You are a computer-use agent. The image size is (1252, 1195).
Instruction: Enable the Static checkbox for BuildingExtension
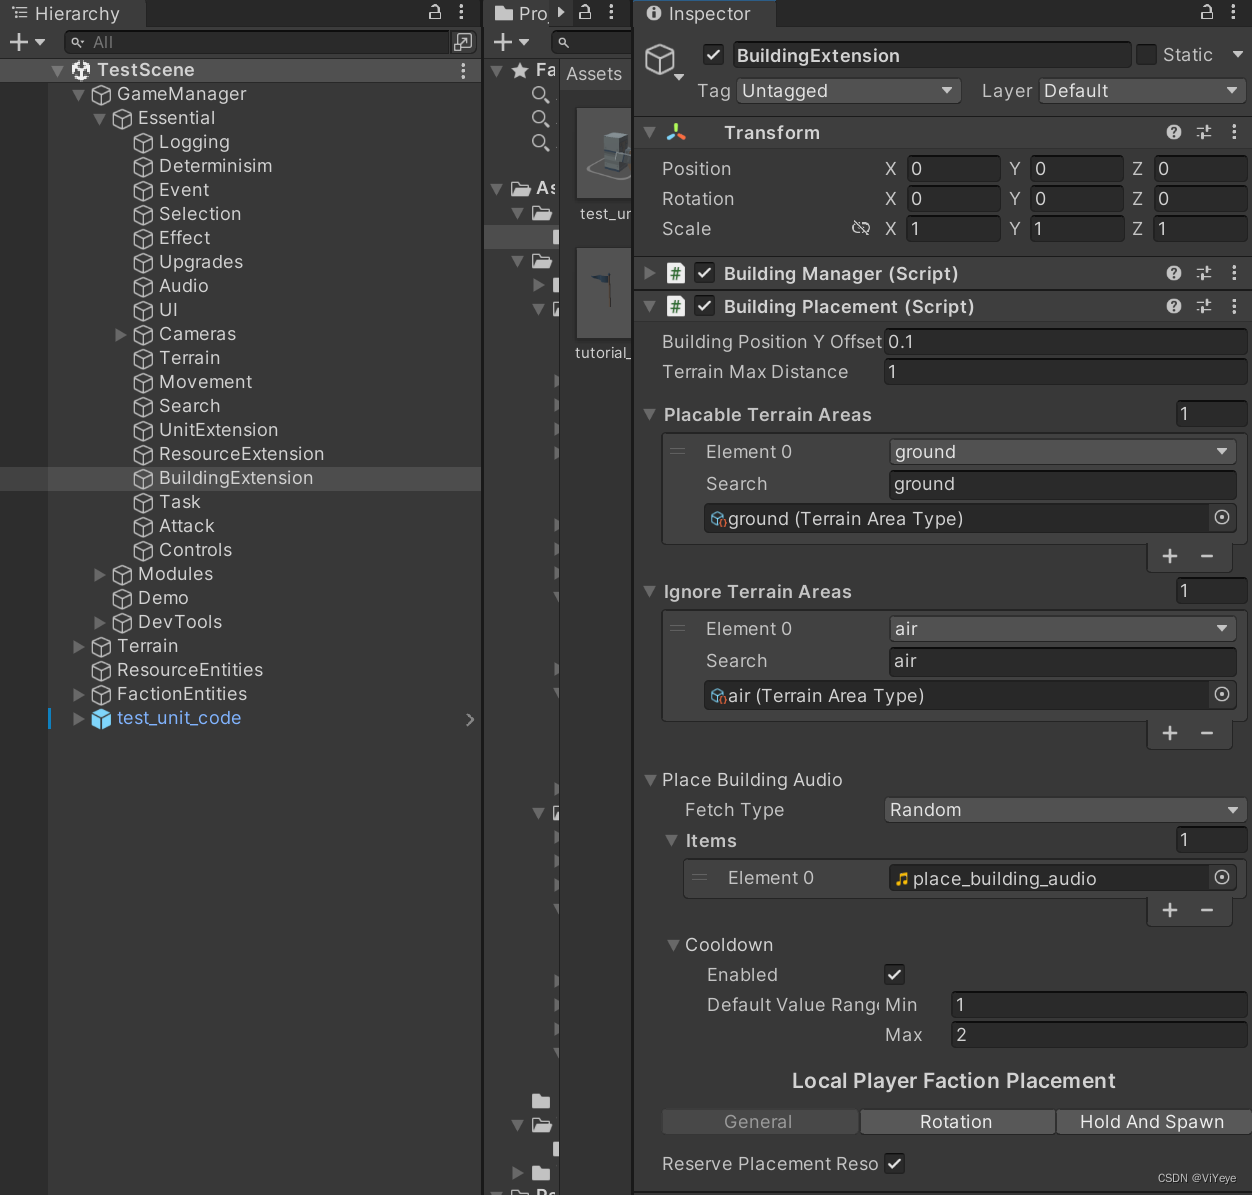(1146, 54)
